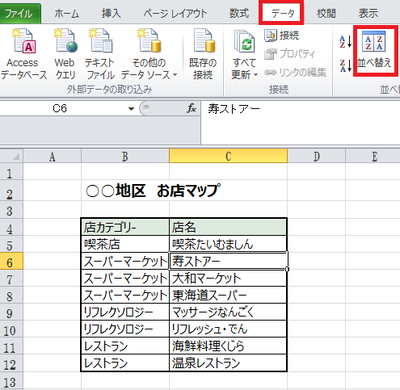
Task: Click the sort descending Z-A icon
Action: [x=345, y=65]
